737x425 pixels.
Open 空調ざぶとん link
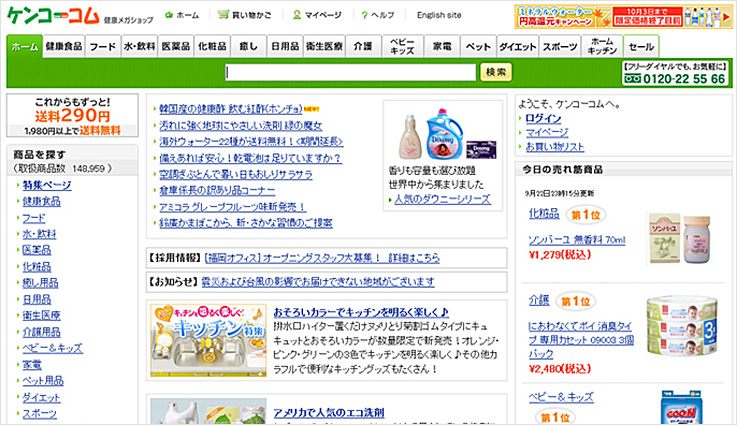235,174
